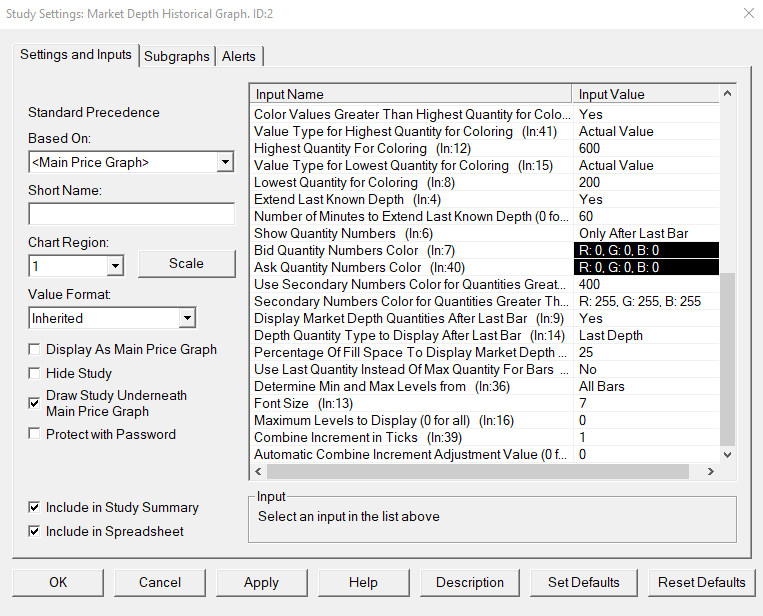Toggle Include in Spreadsheet checkbox

(x=34, y=531)
